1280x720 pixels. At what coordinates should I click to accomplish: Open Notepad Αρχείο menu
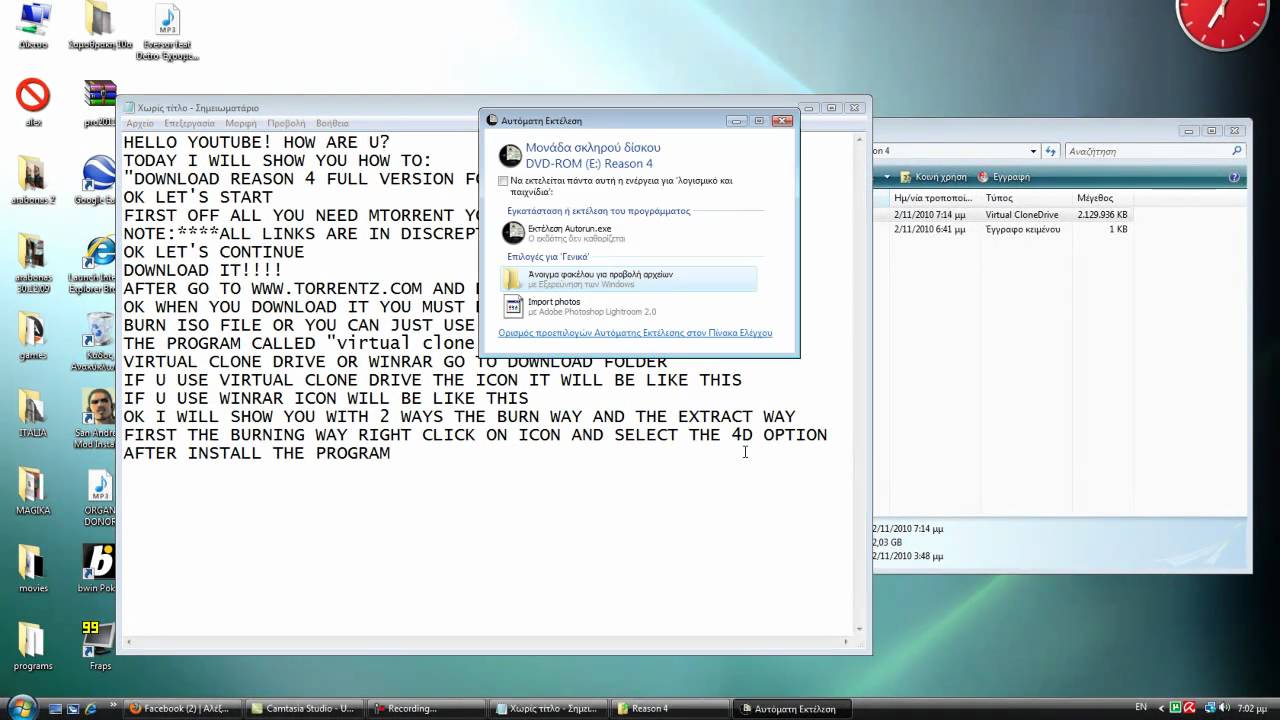[140, 123]
